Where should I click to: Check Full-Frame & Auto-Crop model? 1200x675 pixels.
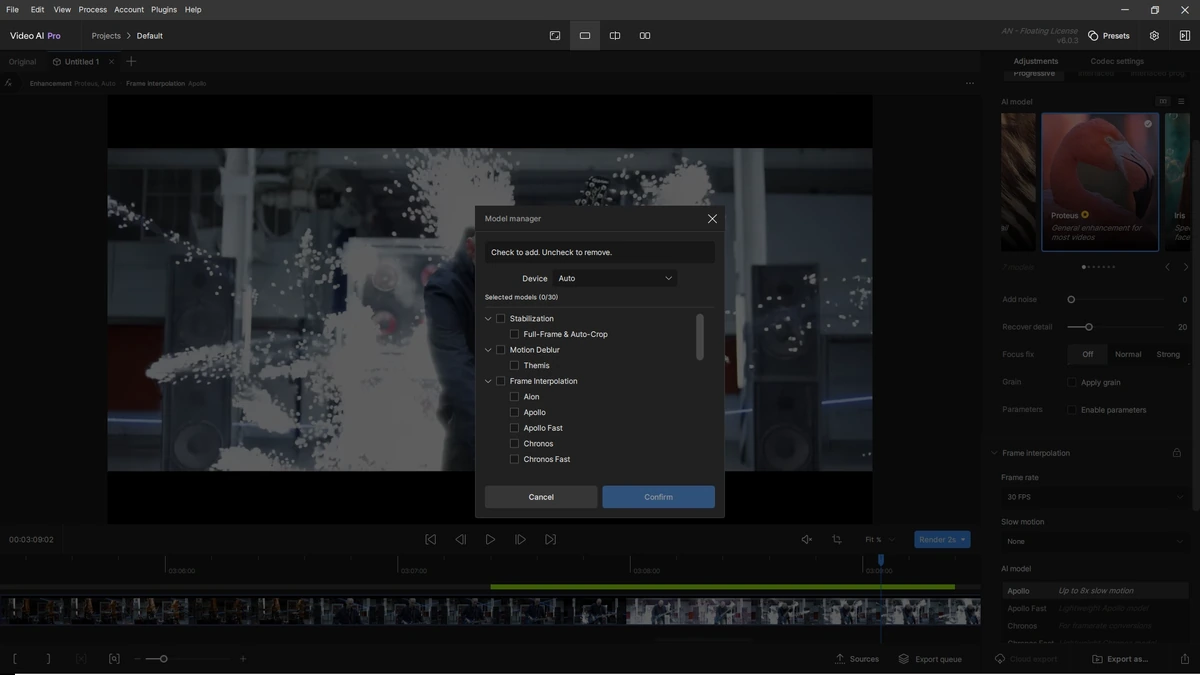click(514, 334)
